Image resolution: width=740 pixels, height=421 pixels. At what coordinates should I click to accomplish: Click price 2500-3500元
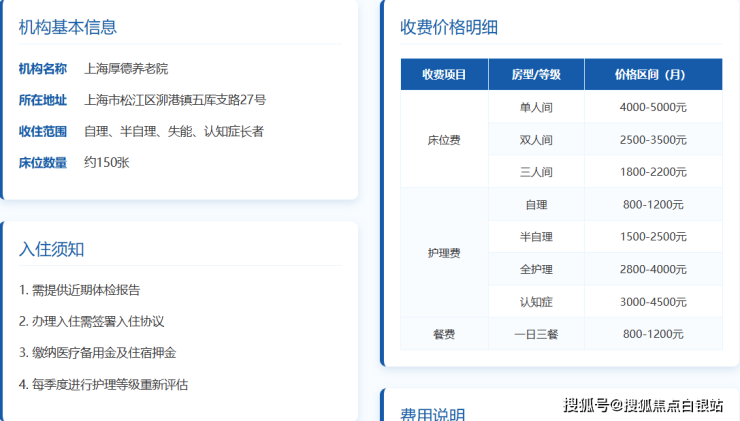click(x=653, y=140)
